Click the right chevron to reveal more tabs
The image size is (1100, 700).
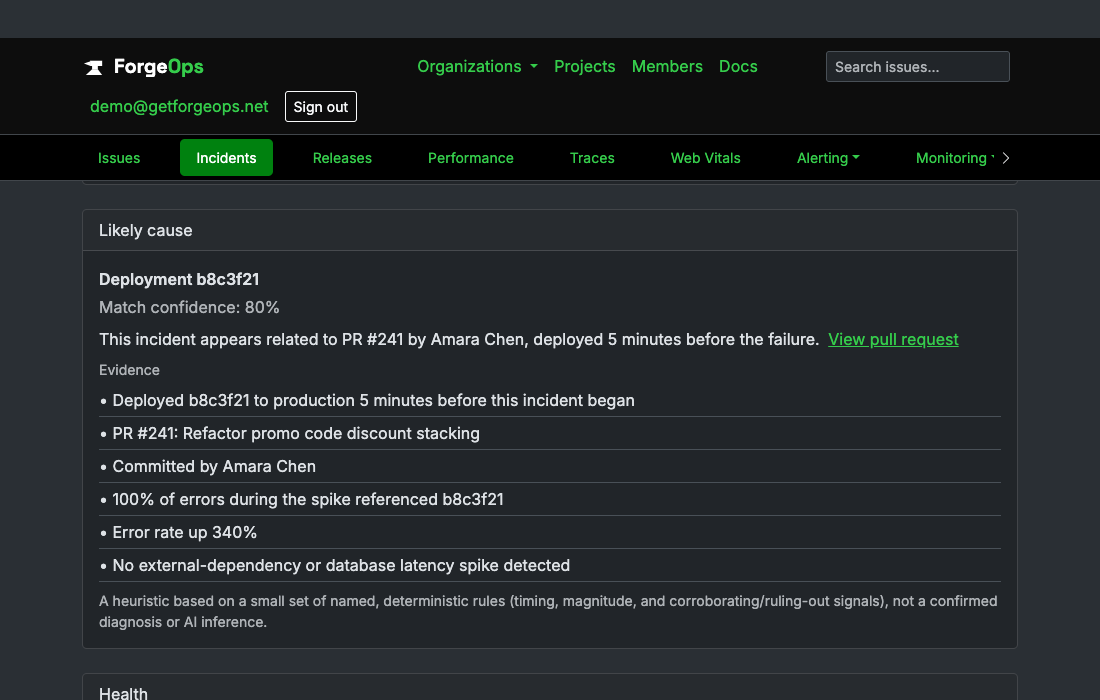(1006, 158)
